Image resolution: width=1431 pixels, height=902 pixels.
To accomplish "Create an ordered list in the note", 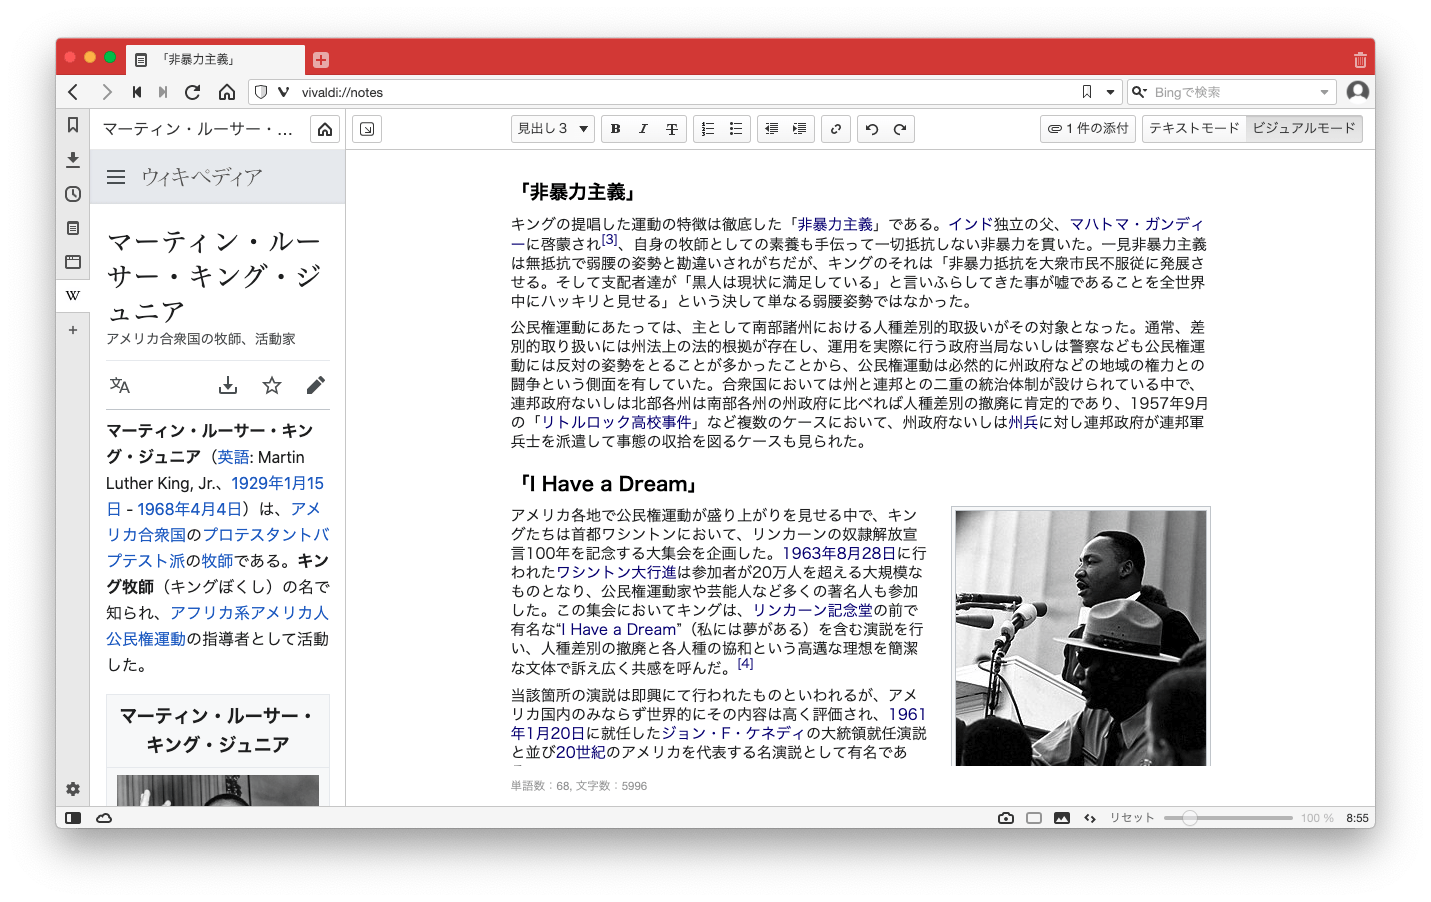I will 708,128.
